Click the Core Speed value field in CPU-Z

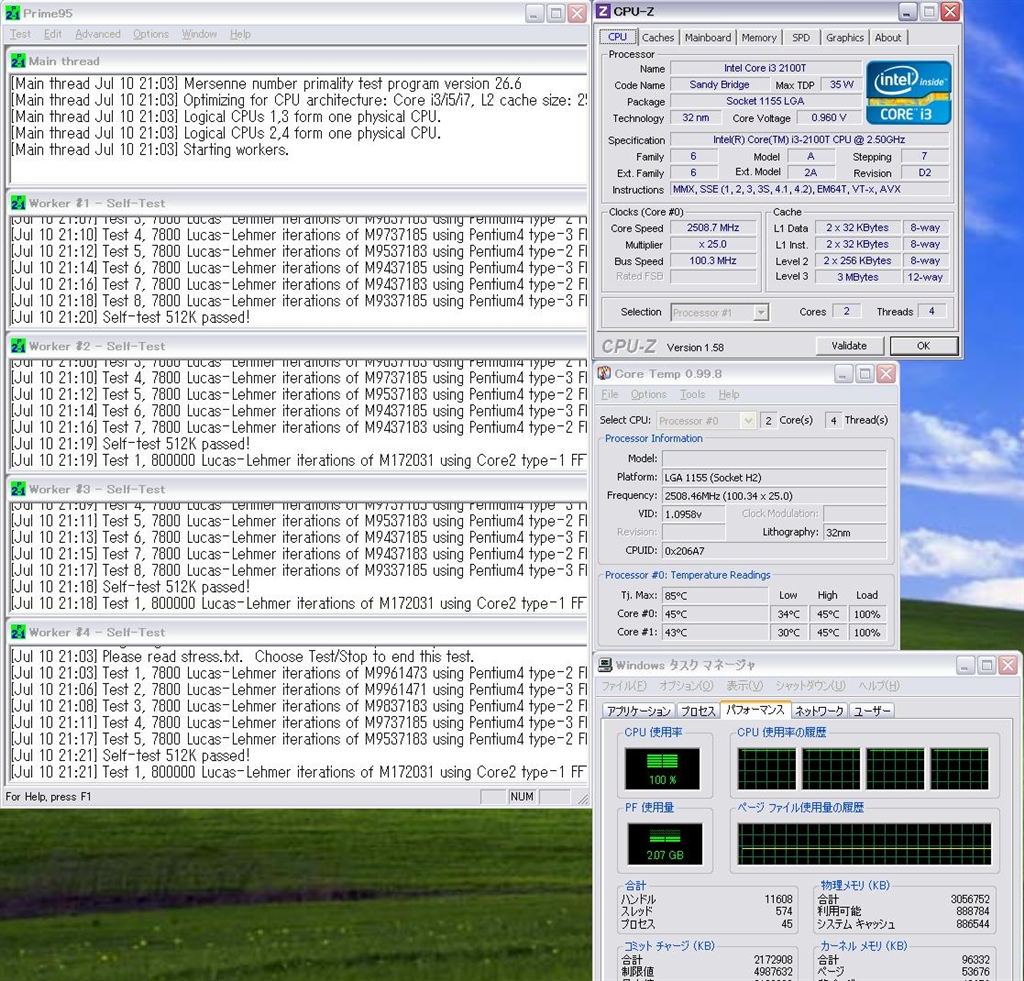pyautogui.click(x=711, y=228)
